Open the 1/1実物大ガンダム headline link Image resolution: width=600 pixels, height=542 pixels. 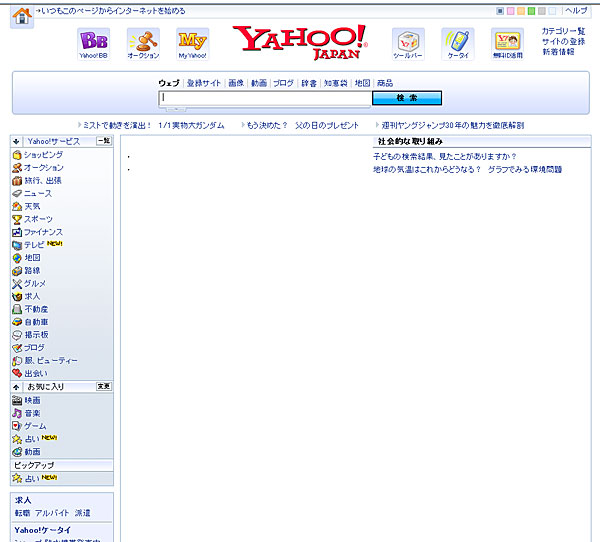point(191,126)
